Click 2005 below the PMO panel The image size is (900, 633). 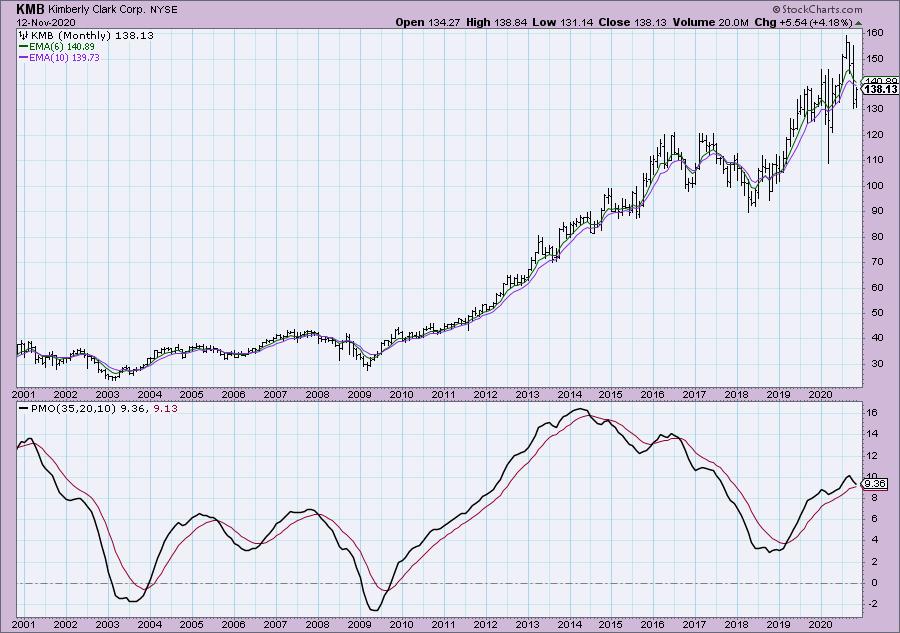pos(192,624)
